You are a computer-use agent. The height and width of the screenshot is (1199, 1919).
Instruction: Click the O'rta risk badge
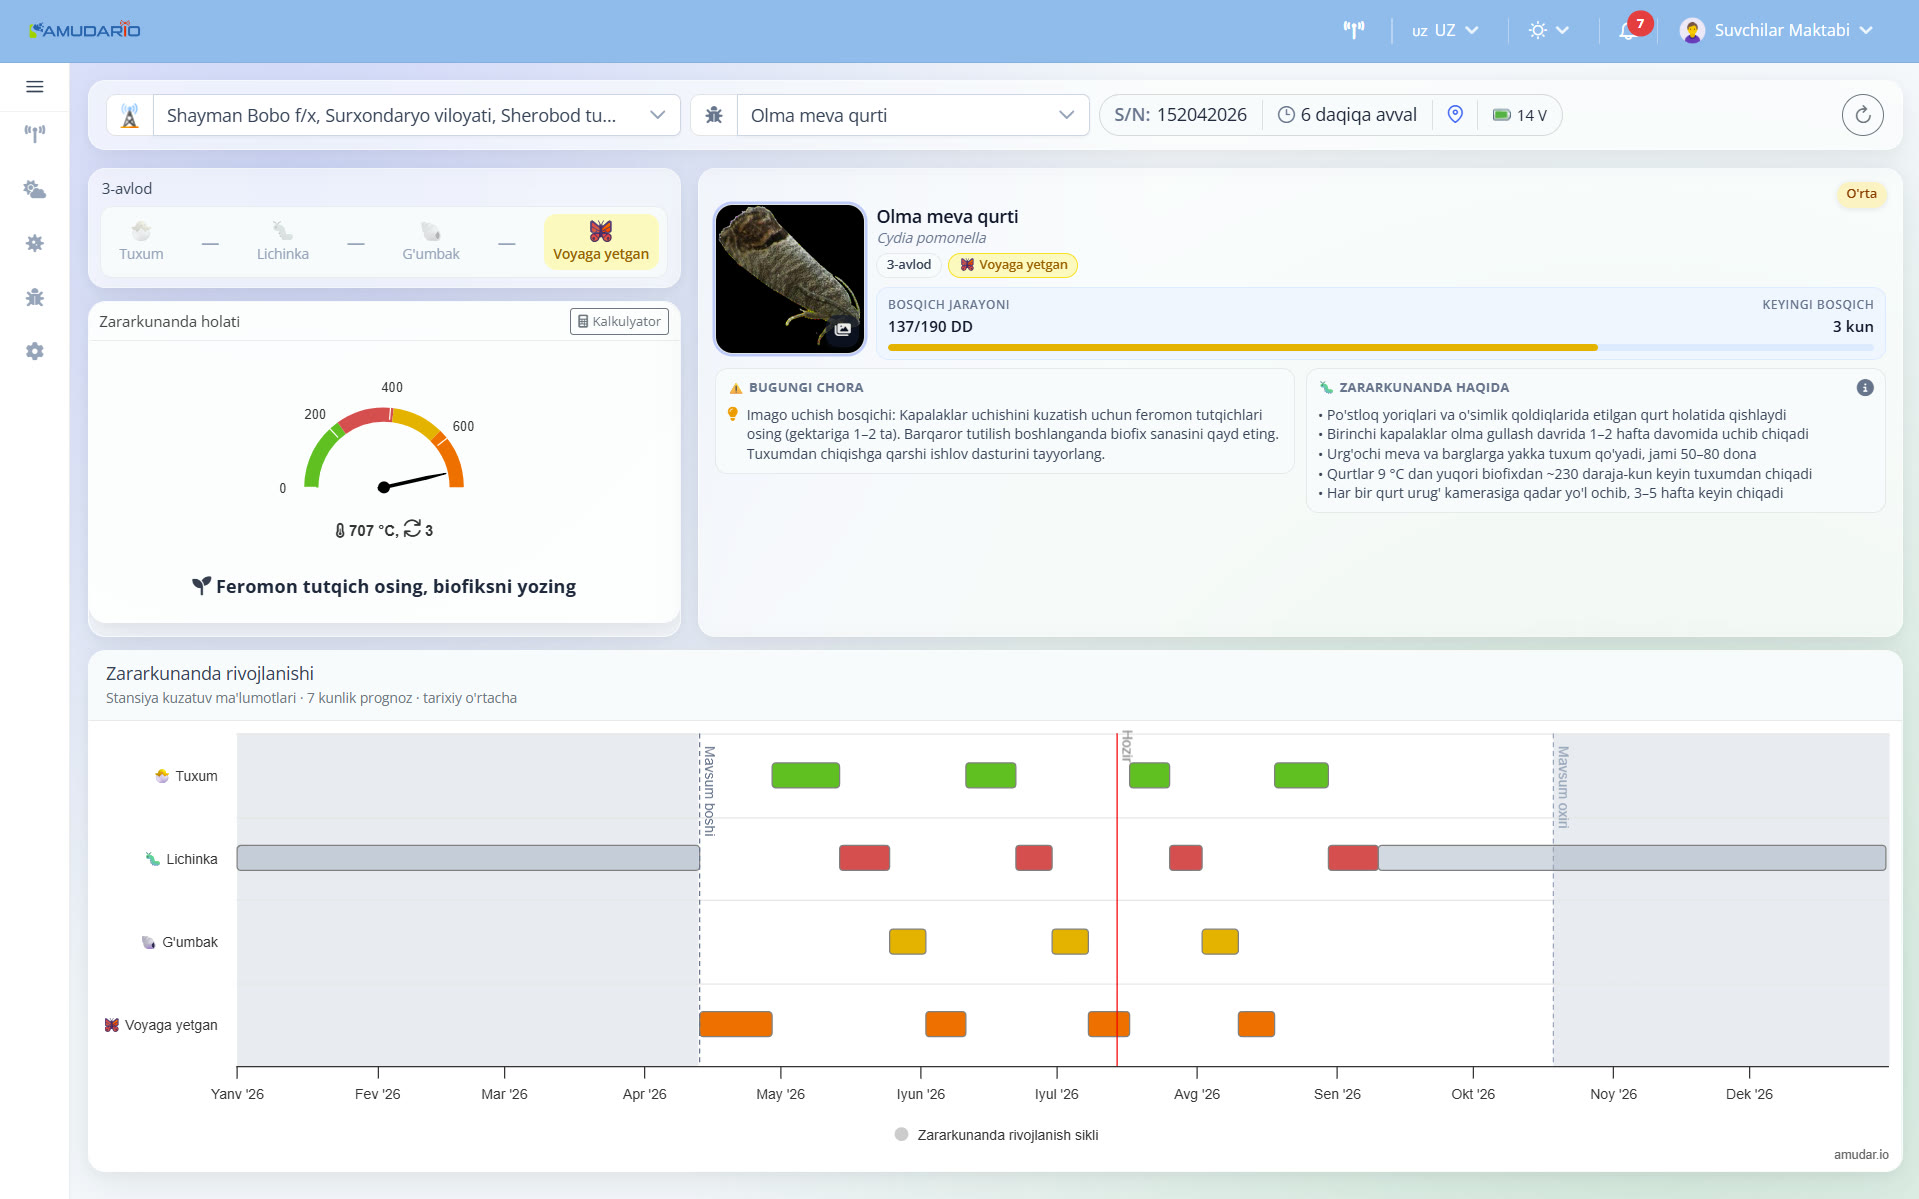[1861, 194]
